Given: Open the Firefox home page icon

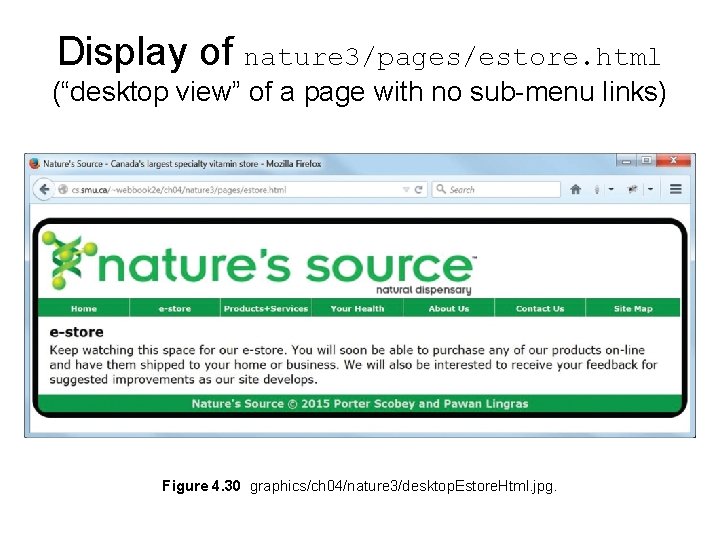Looking at the screenshot, I should tap(575, 189).
